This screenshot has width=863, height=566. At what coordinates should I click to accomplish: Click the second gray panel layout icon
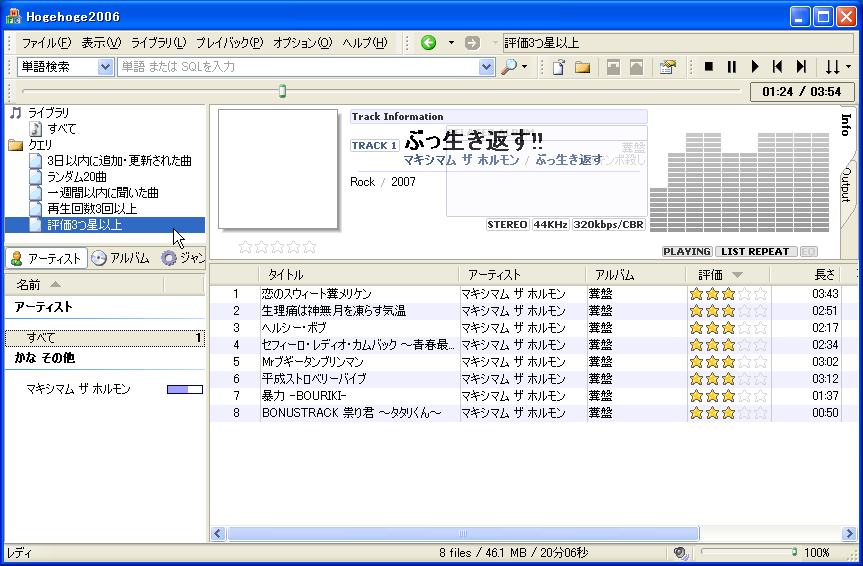(636, 67)
